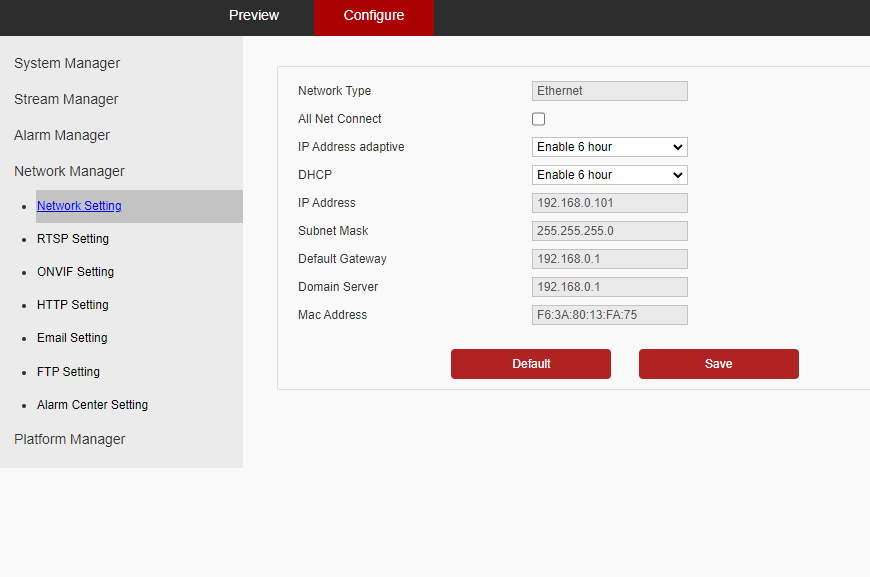The image size is (870, 577).
Task: Click the IP Address adaptive label
Action: click(351, 147)
